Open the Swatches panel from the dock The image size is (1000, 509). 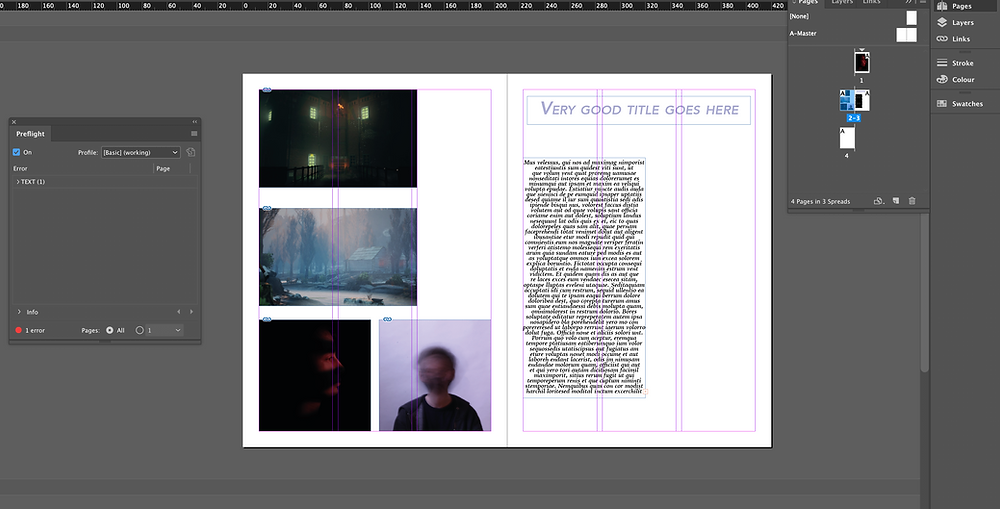coord(959,103)
